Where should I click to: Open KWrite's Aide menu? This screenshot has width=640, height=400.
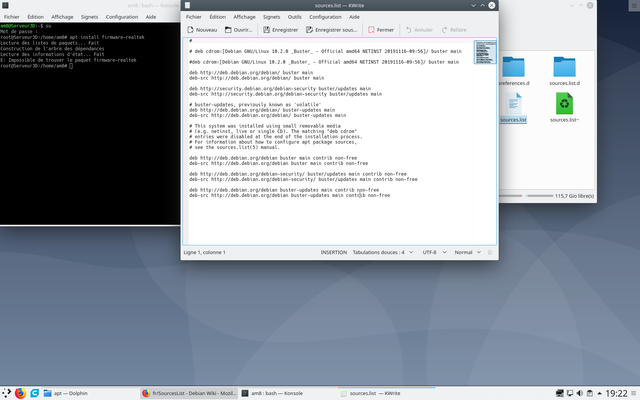pyautogui.click(x=354, y=17)
